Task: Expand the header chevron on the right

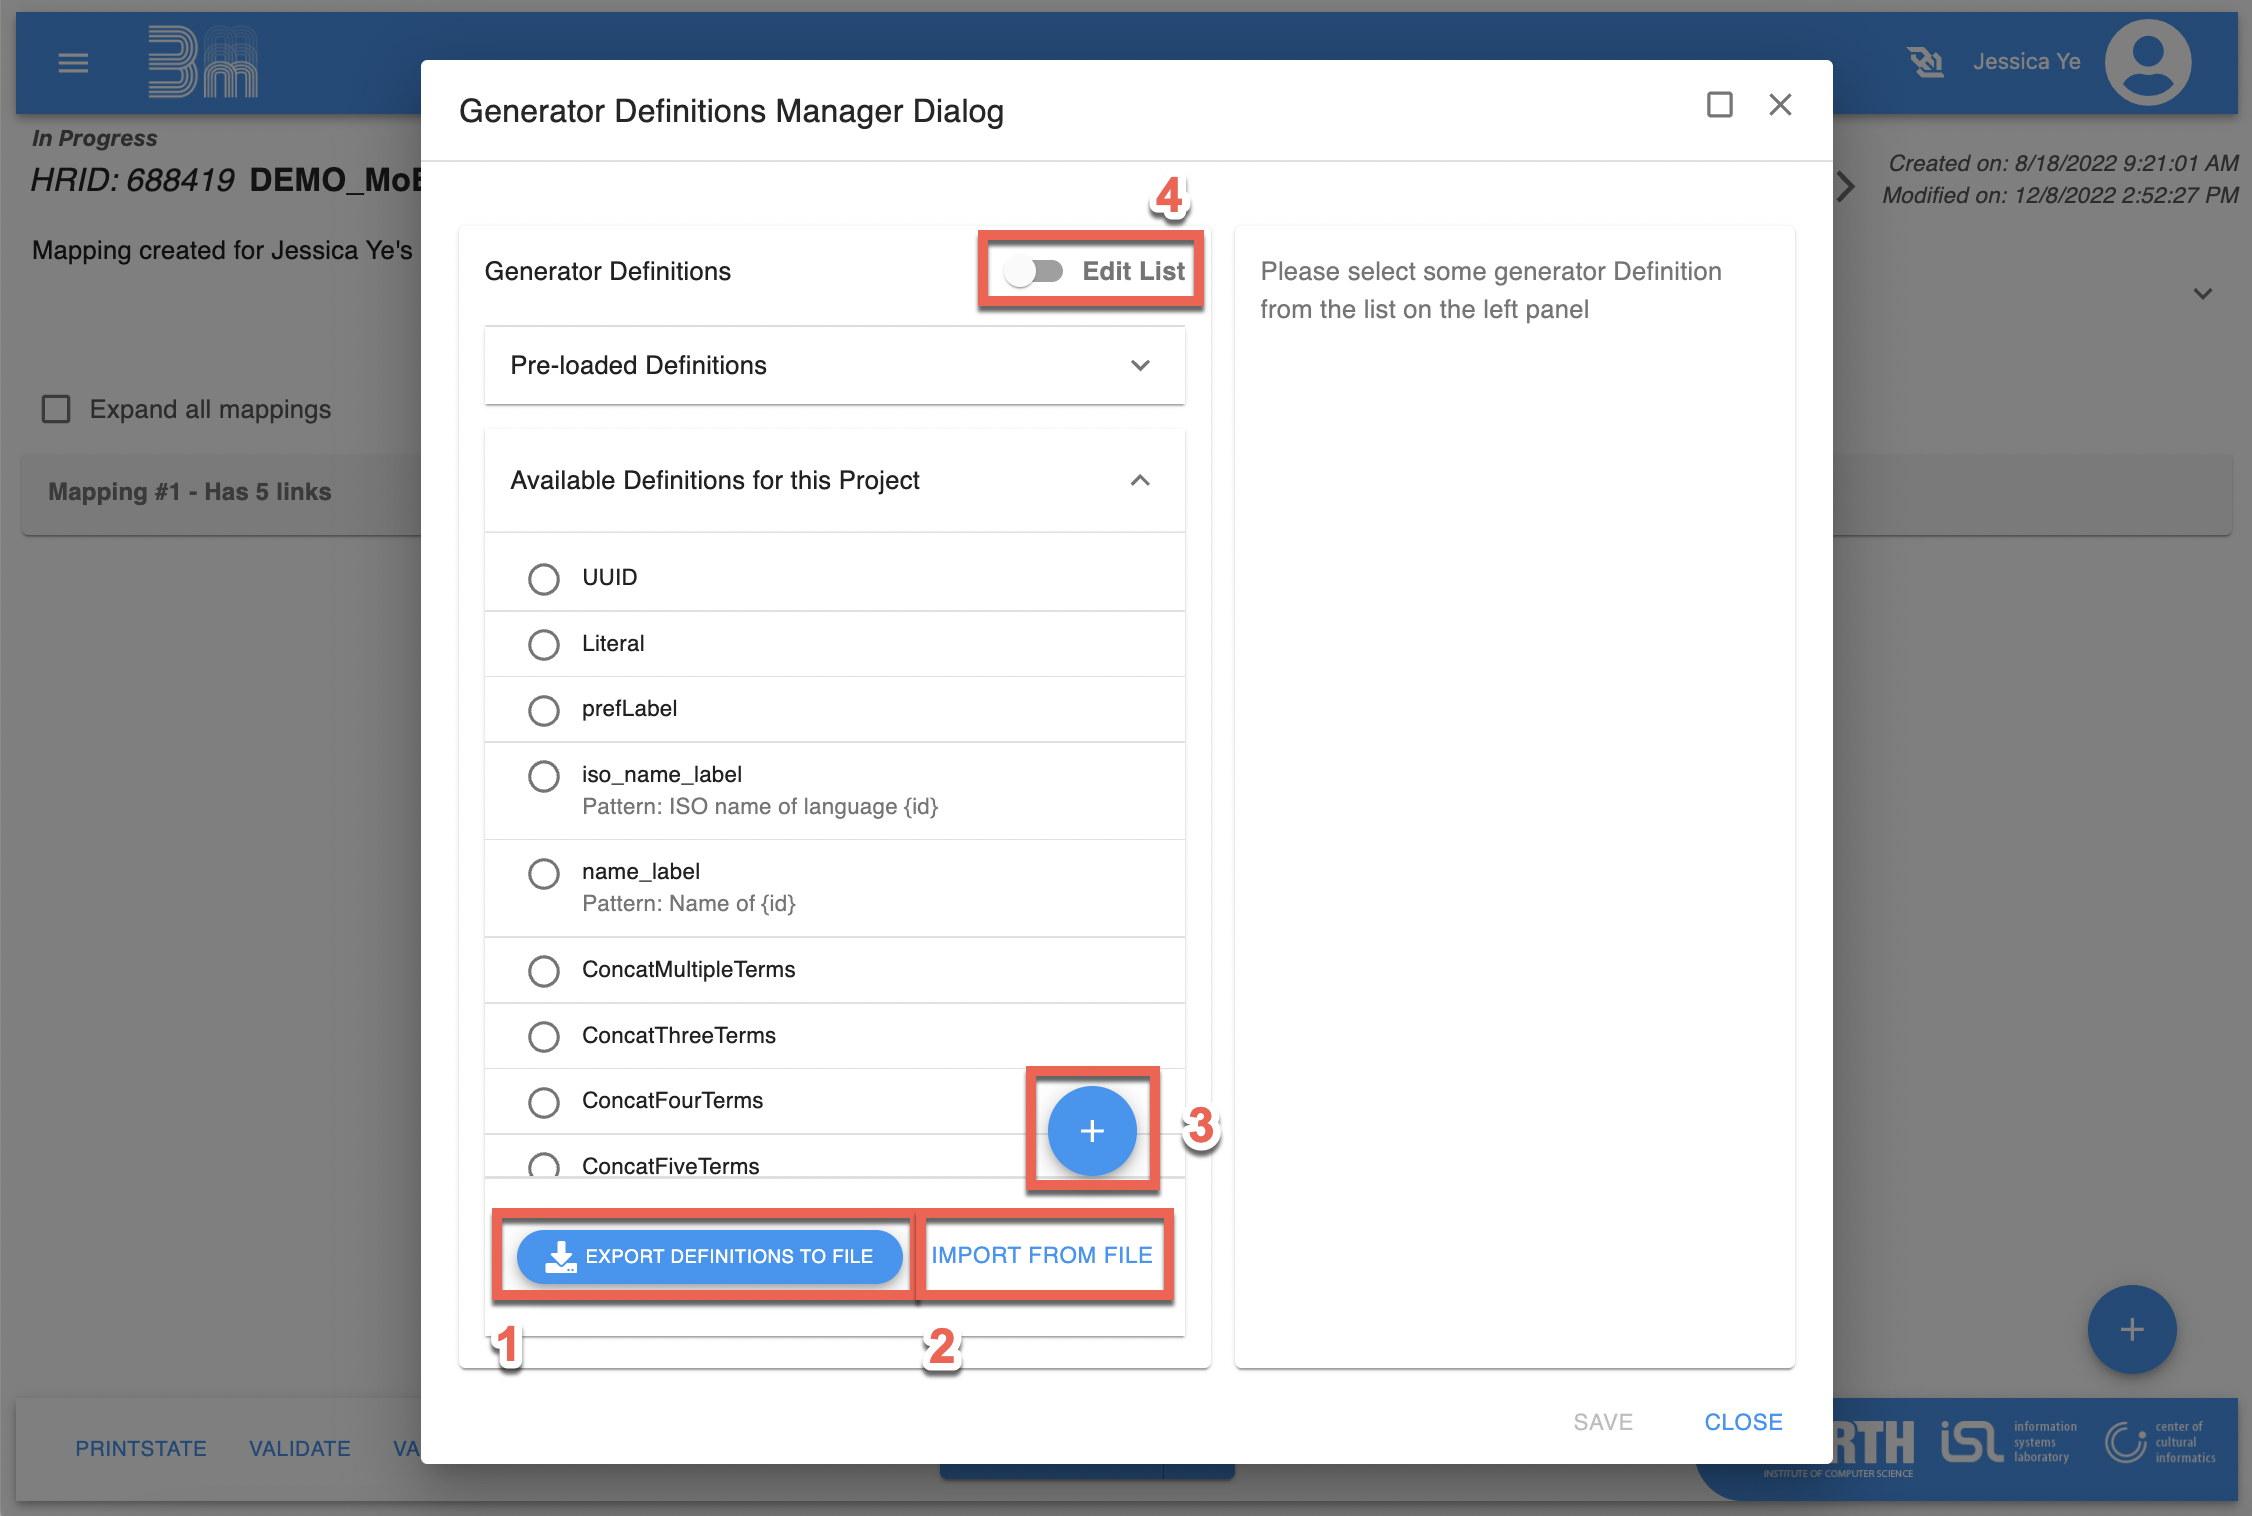Action: tap(2202, 294)
